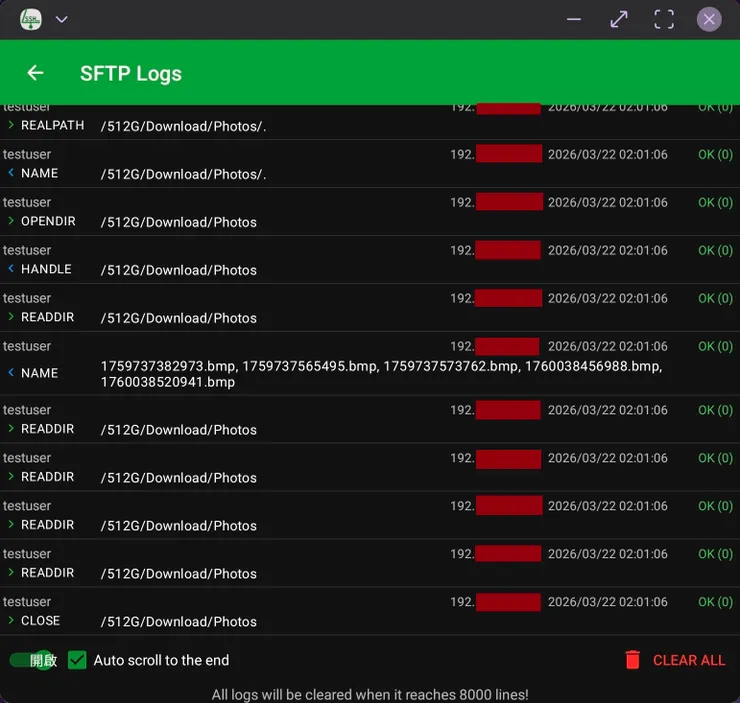Select the HANDLE command label
Viewport: 740px width, 703px height.
[46, 269]
